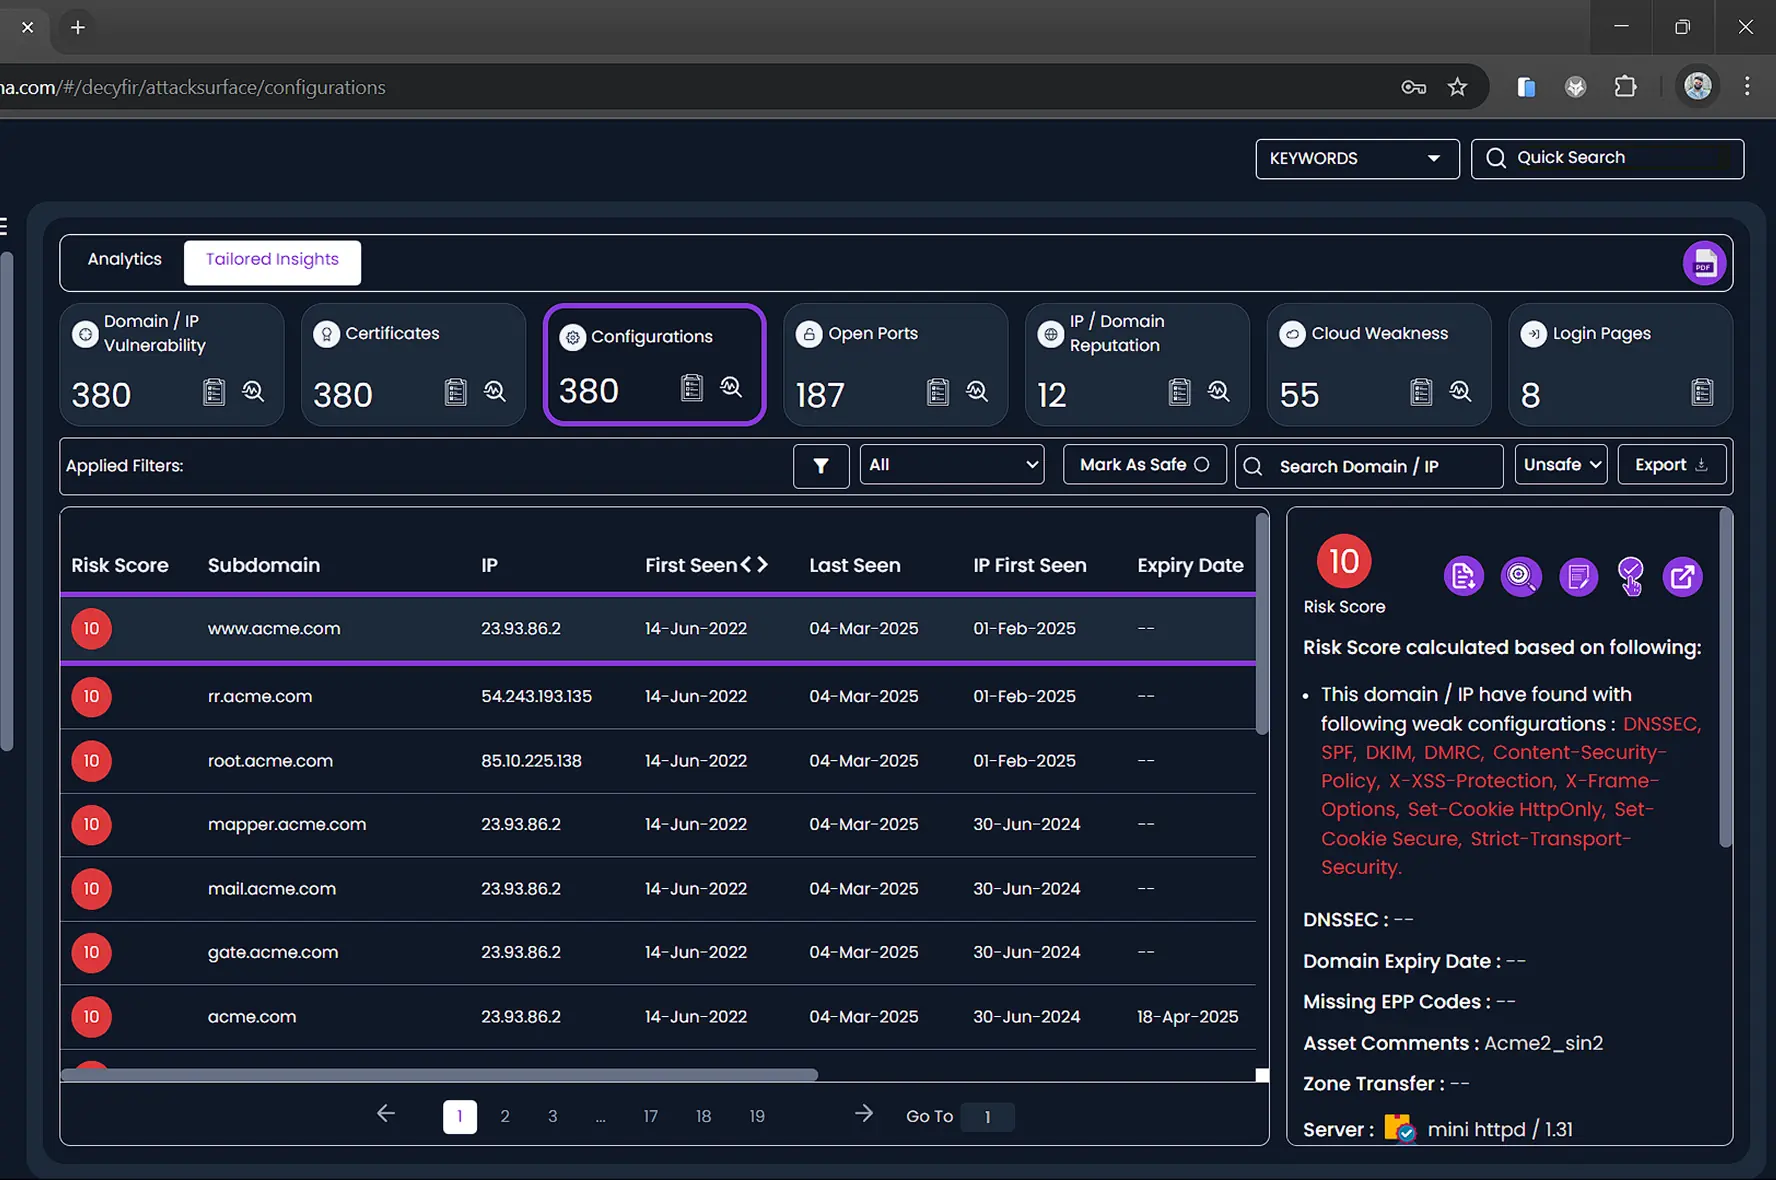The height and width of the screenshot is (1180, 1776).
Task: Open the filter funnel icon
Action: pyautogui.click(x=820, y=466)
